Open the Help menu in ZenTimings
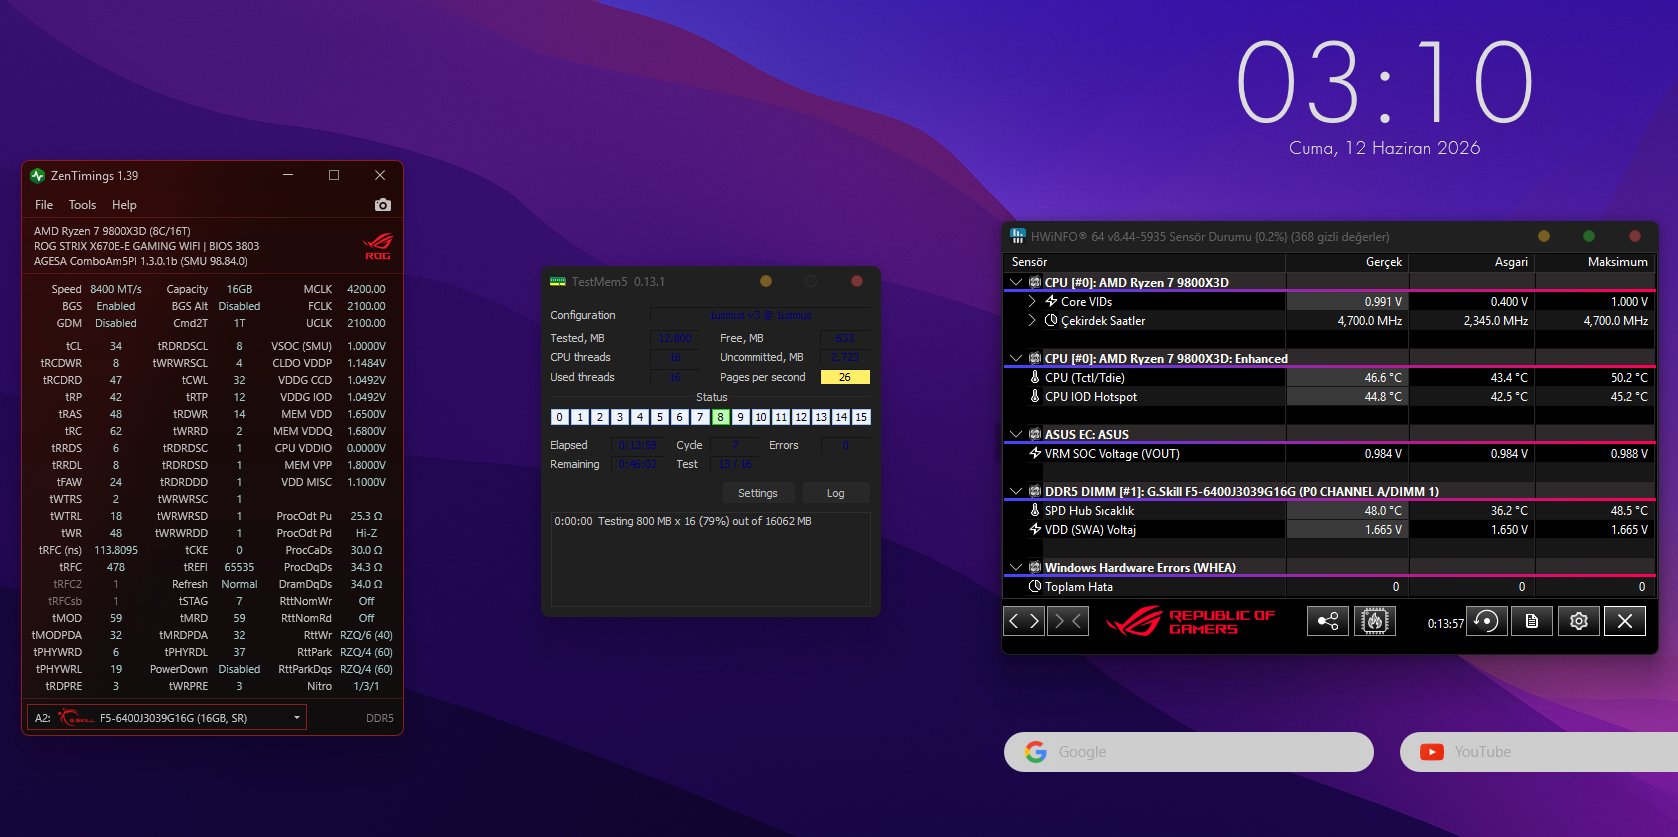Image resolution: width=1678 pixels, height=837 pixels. [124, 205]
